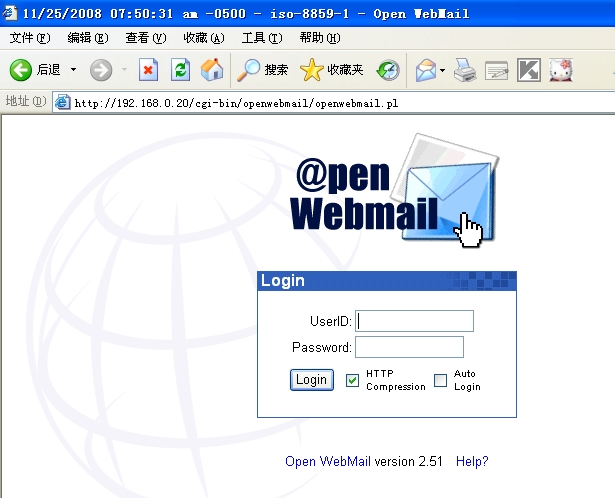Go to the Home page icon
615x498 pixels.
click(212, 70)
